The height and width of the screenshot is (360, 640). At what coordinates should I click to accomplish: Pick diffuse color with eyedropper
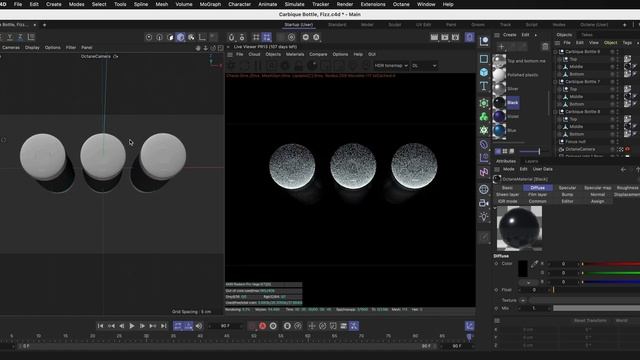click(534, 264)
